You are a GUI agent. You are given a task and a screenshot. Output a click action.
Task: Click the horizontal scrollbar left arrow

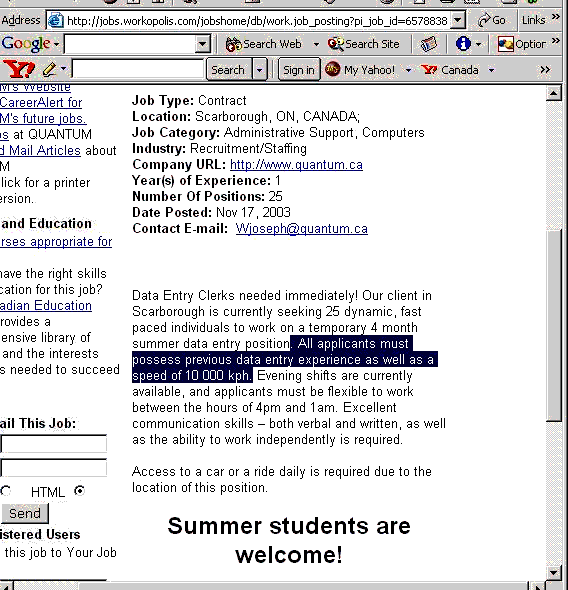tap(7, 586)
